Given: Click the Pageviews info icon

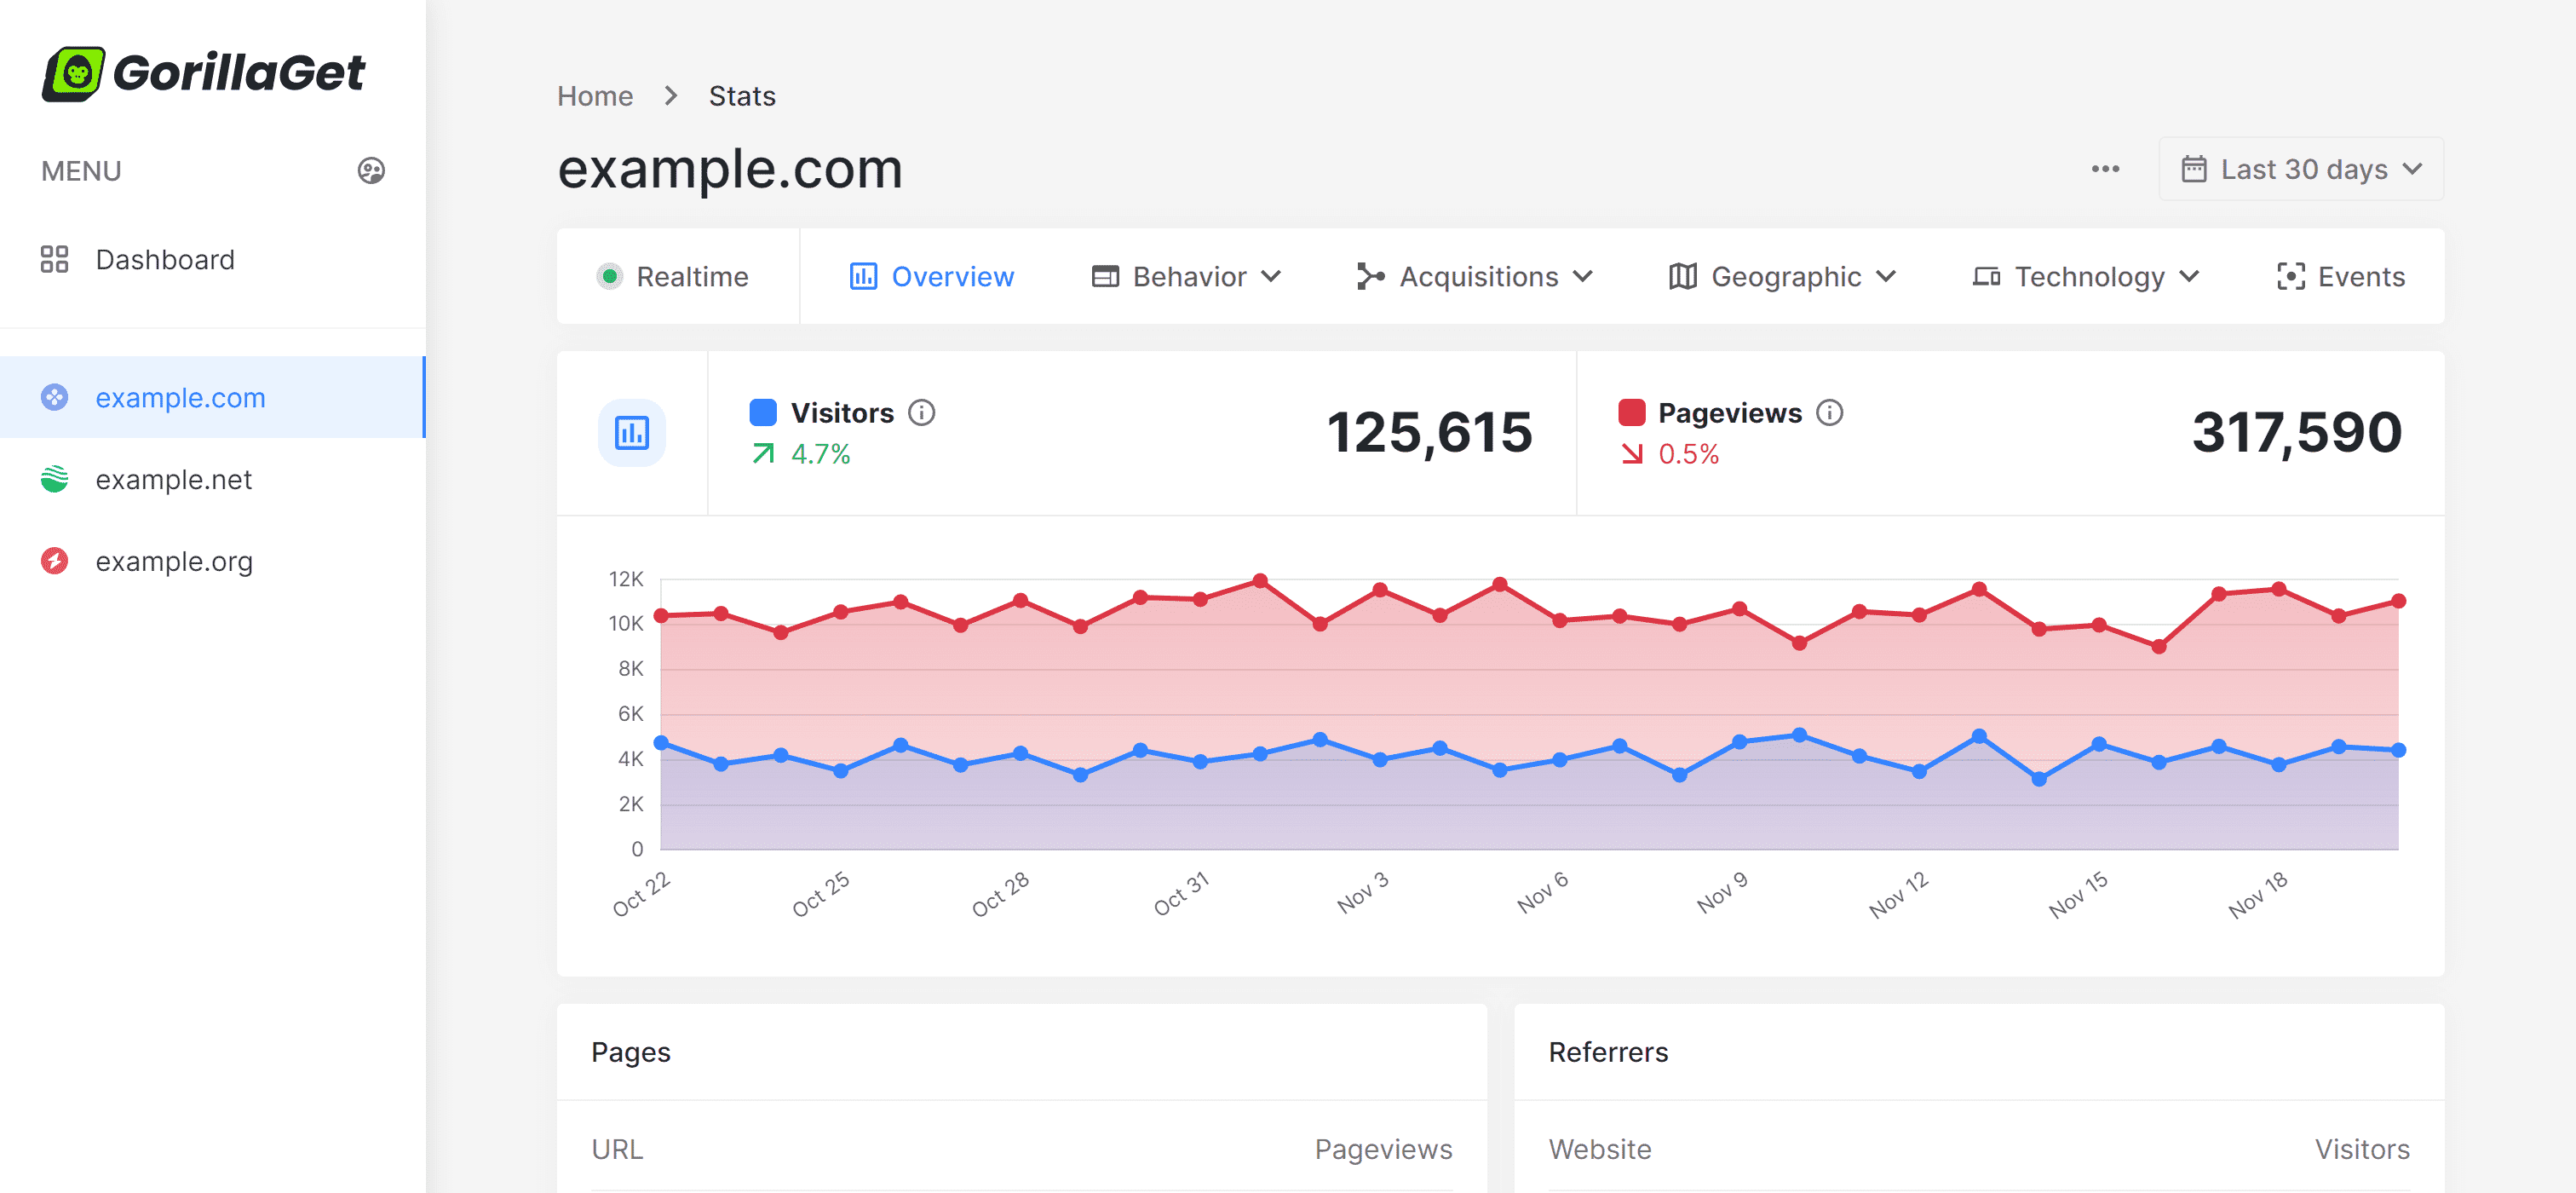Looking at the screenshot, I should [1830, 412].
